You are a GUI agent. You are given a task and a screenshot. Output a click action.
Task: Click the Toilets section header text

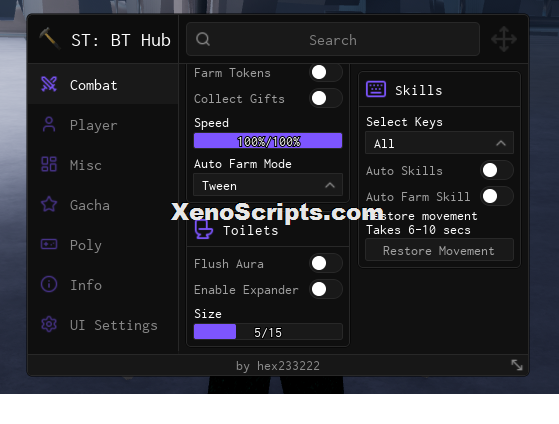tap(251, 230)
